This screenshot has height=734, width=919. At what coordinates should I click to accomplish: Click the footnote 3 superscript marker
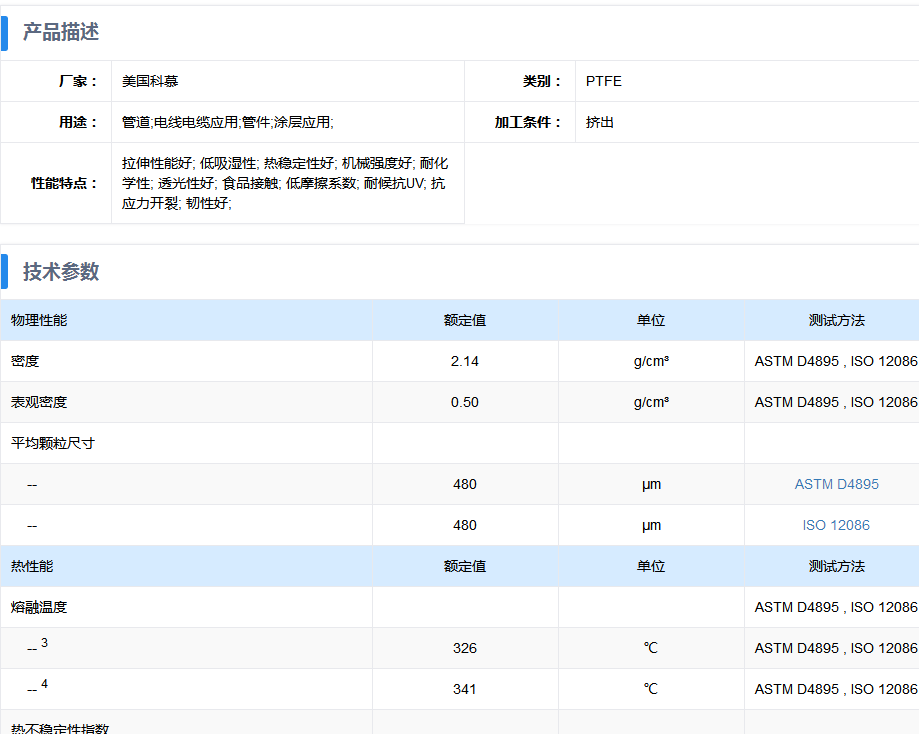44,643
